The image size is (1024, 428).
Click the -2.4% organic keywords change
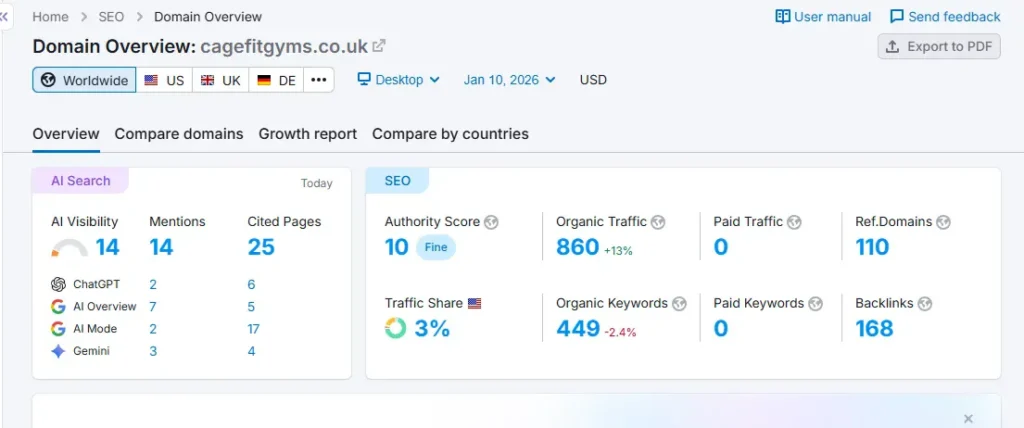620,332
